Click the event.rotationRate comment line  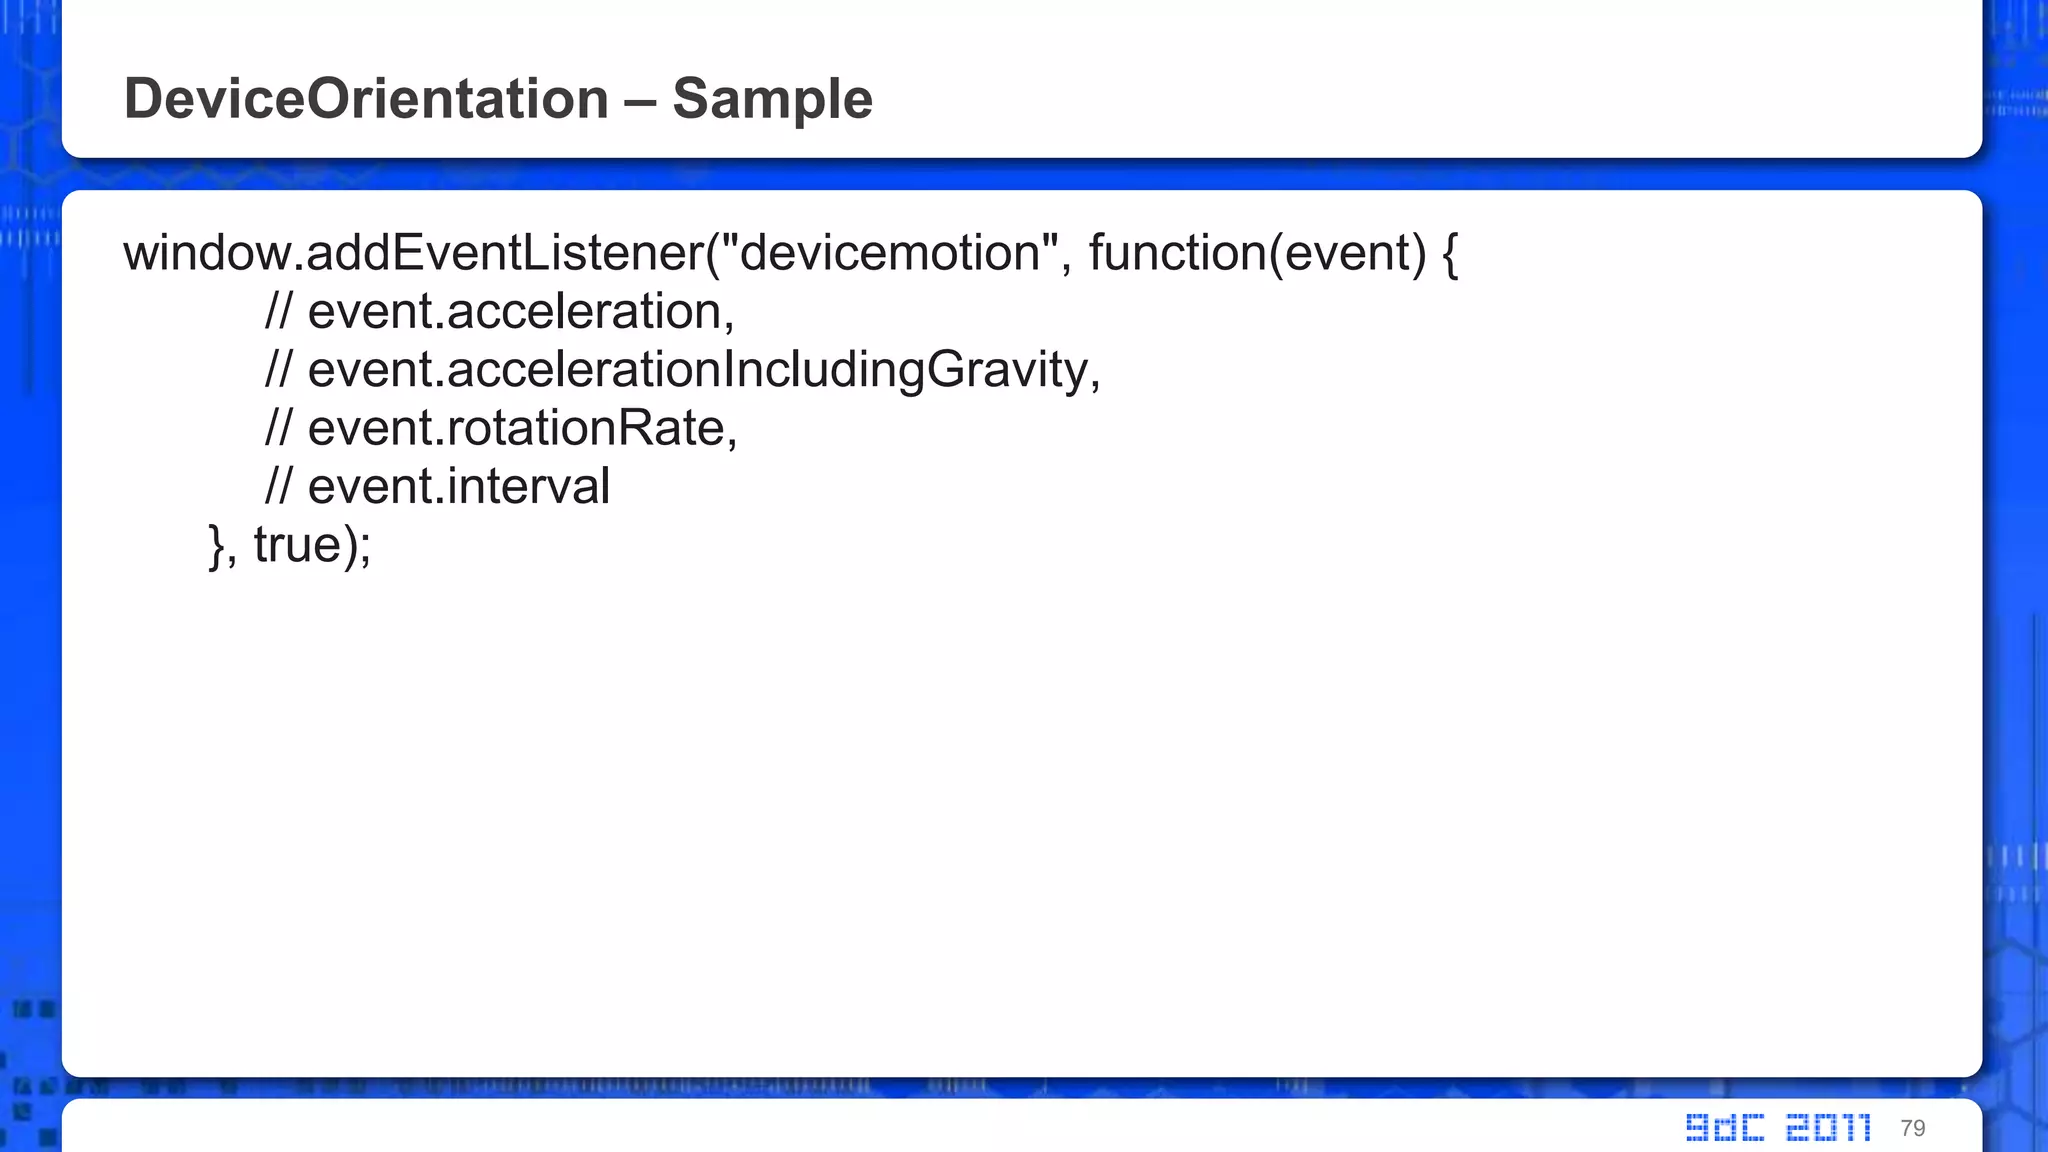point(501,428)
